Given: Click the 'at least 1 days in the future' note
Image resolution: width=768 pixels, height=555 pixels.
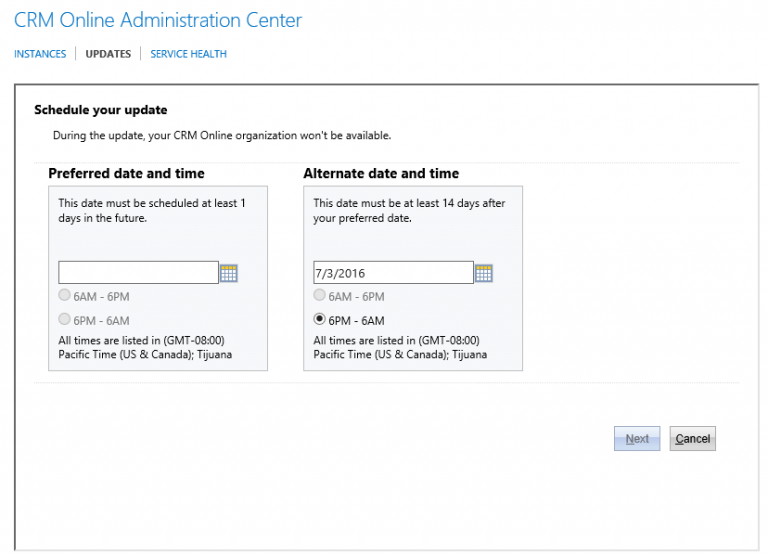Looking at the screenshot, I should (x=152, y=211).
